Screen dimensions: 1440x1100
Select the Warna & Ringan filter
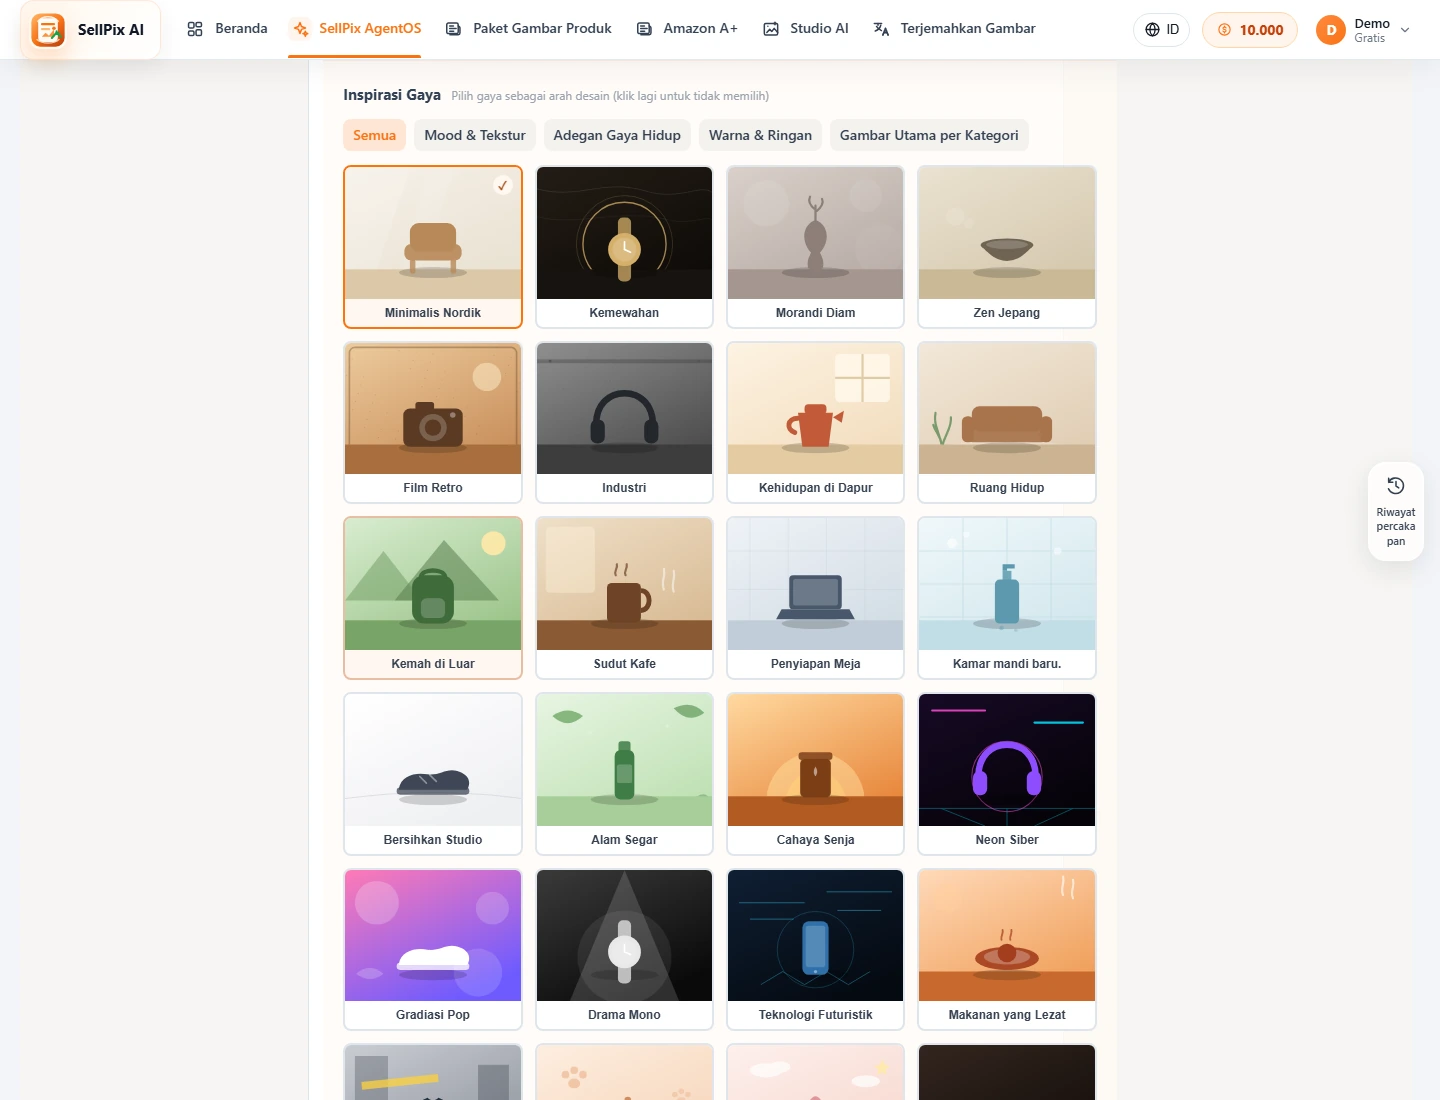(x=760, y=135)
